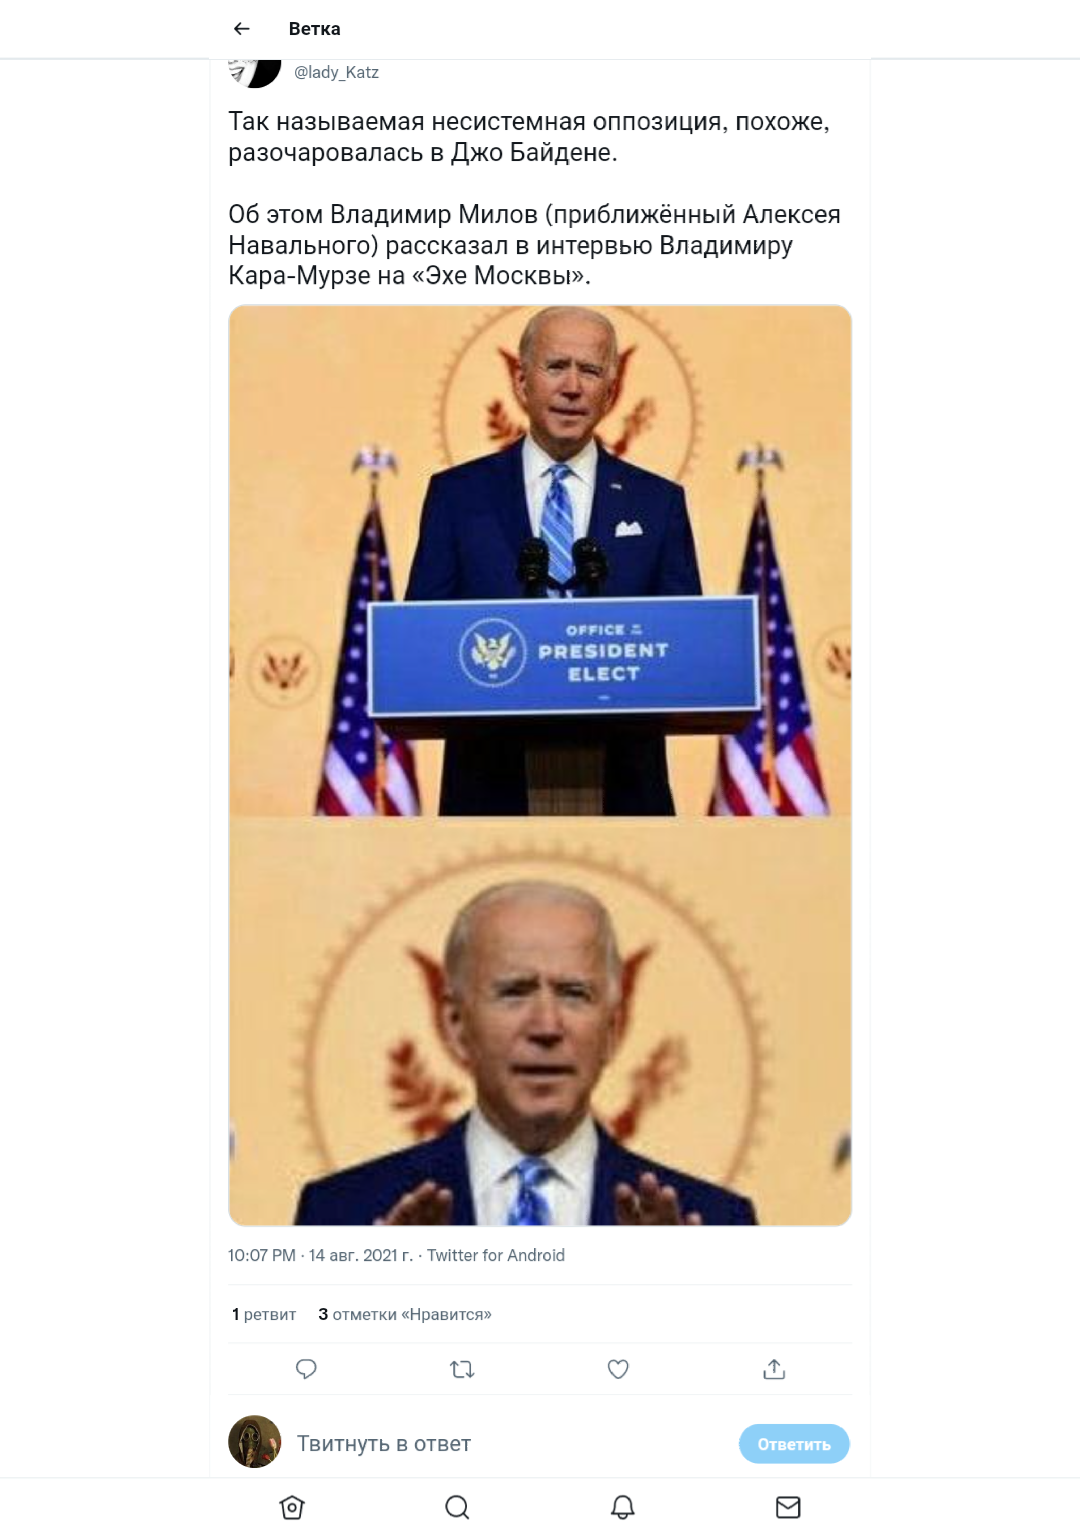Like the tweet with the heart icon
Screen dimensions: 1080x1536
[618, 1369]
